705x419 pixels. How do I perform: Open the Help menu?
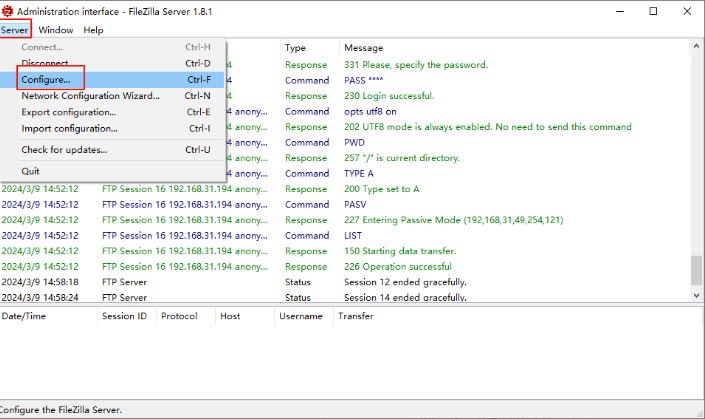tap(93, 30)
